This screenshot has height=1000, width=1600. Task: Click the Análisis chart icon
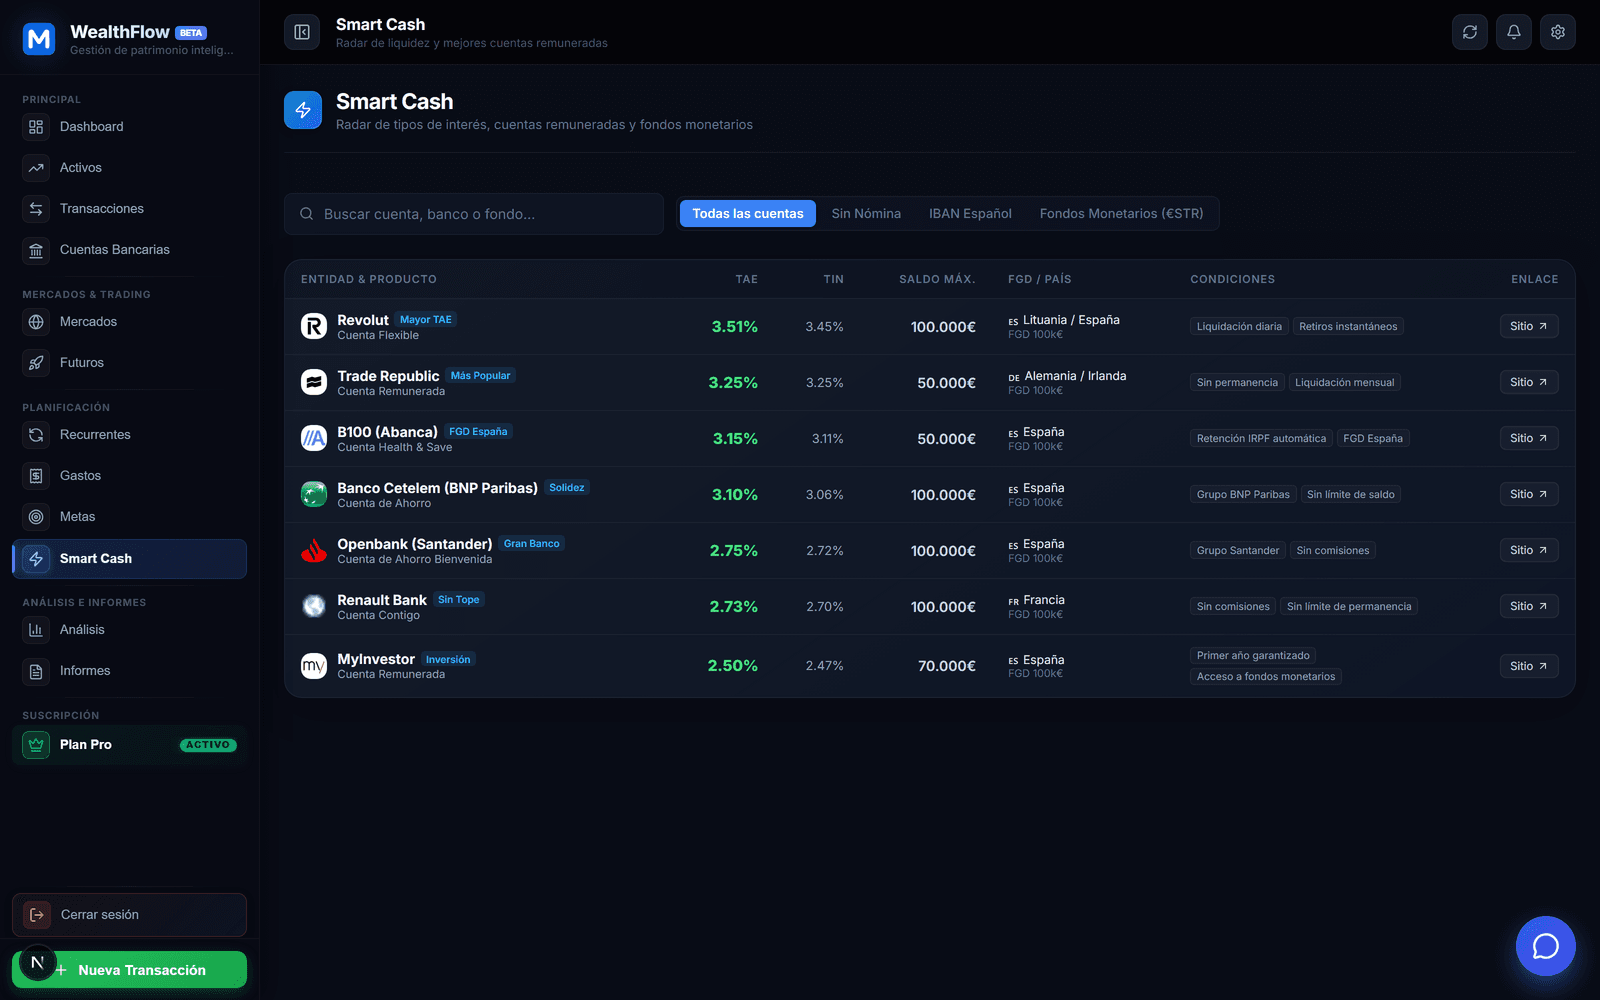coord(36,630)
